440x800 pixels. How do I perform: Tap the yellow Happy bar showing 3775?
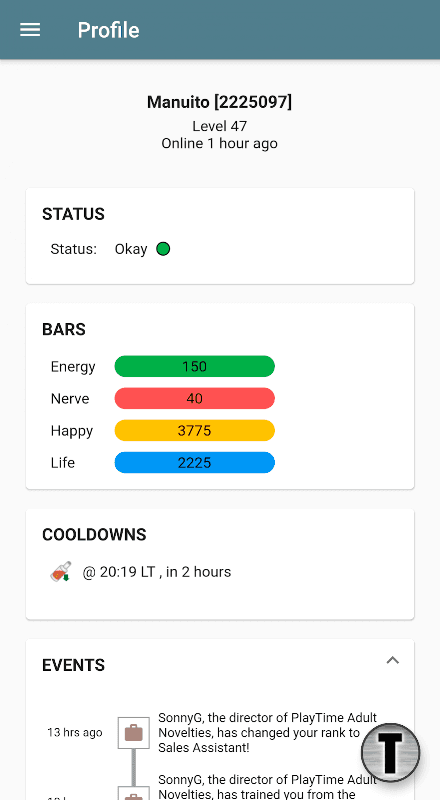tap(194, 431)
